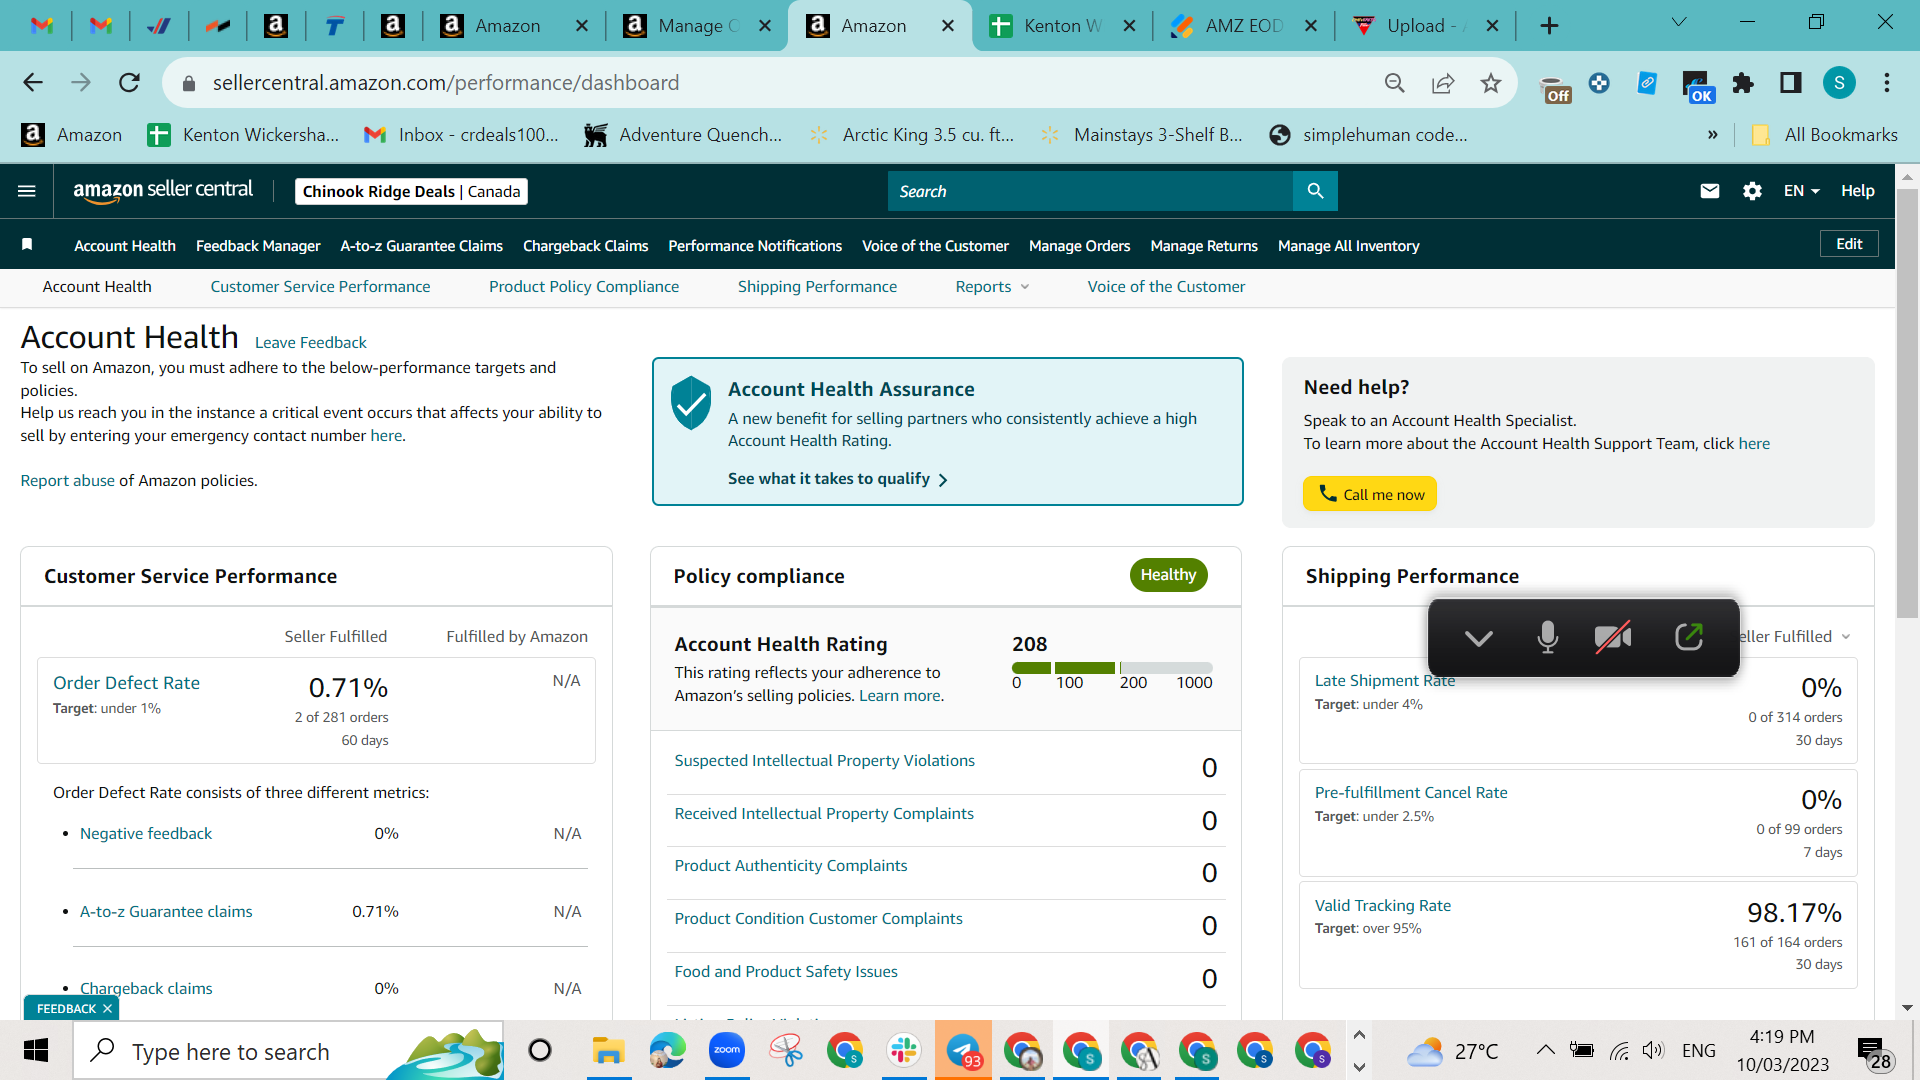Open the Order Defect Rate link
The width and height of the screenshot is (1920, 1080).
click(x=126, y=683)
